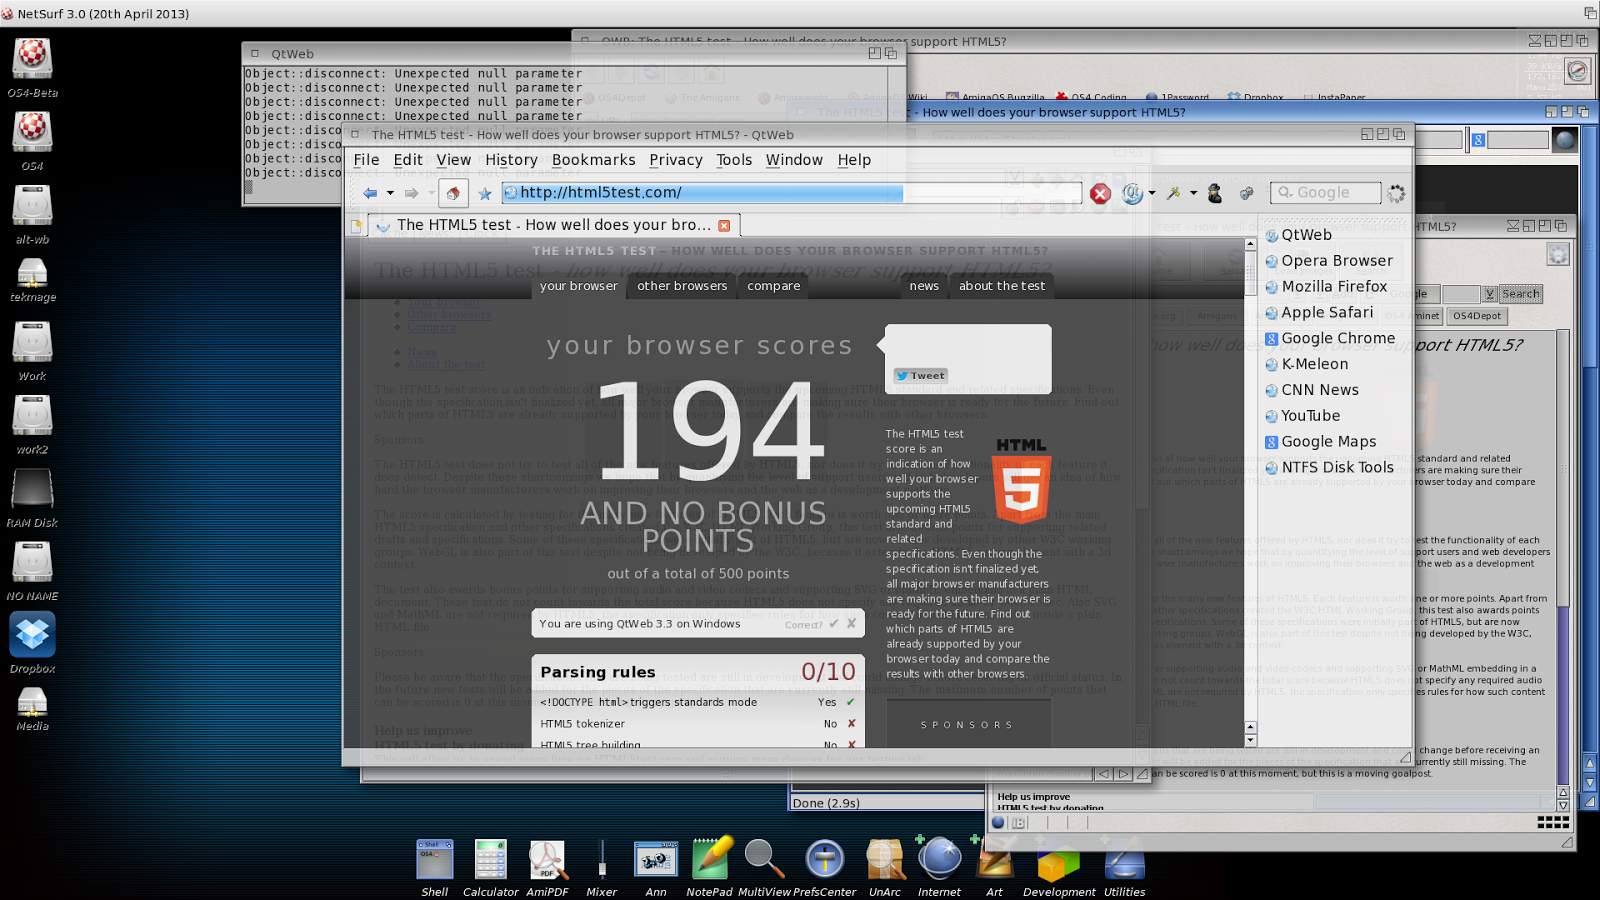The image size is (1600, 900).
Task: Open the gears settings toolbar icon
Action: click(1247, 193)
